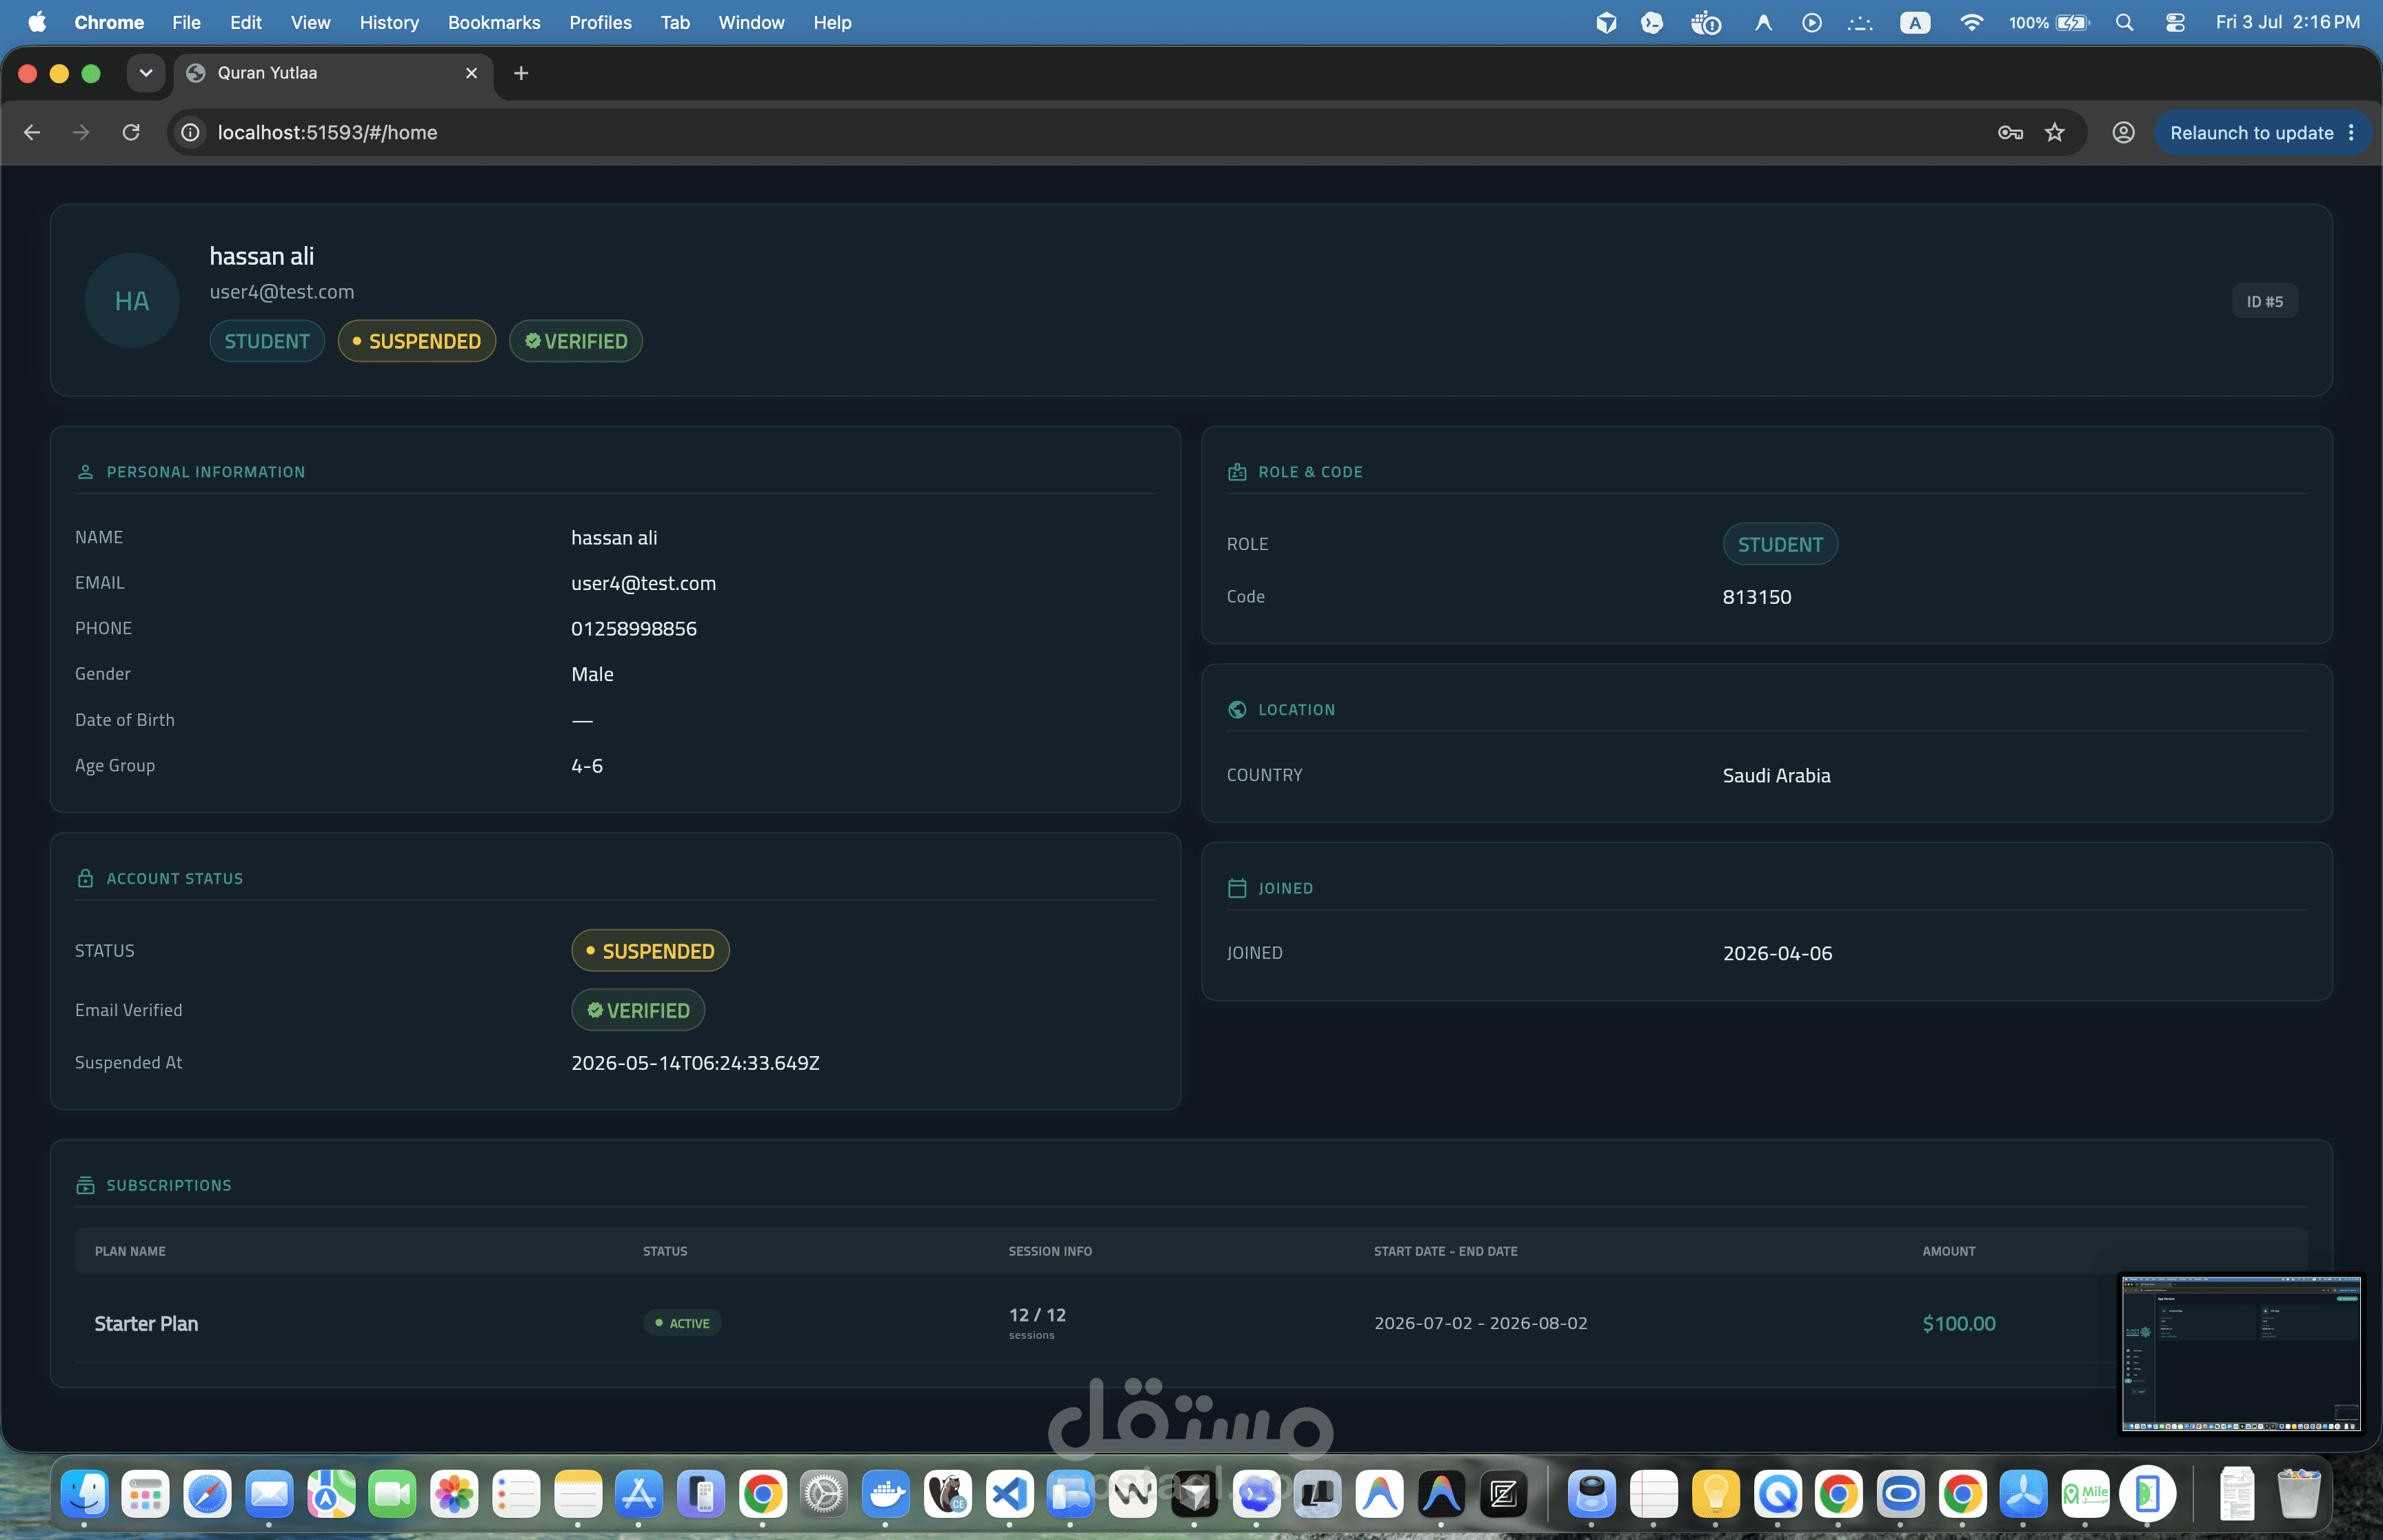
Task: Open the Profiles menu
Action: [x=600, y=22]
